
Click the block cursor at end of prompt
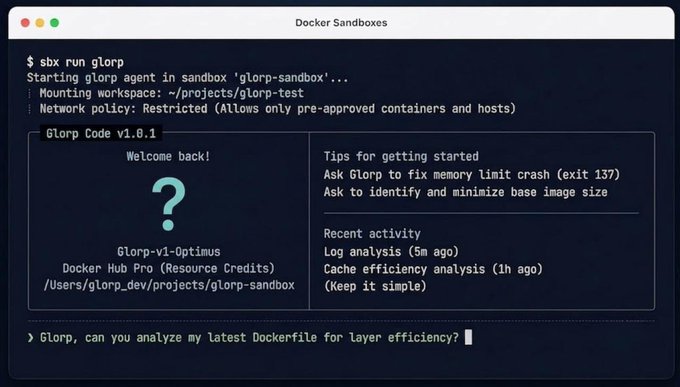tap(468, 338)
